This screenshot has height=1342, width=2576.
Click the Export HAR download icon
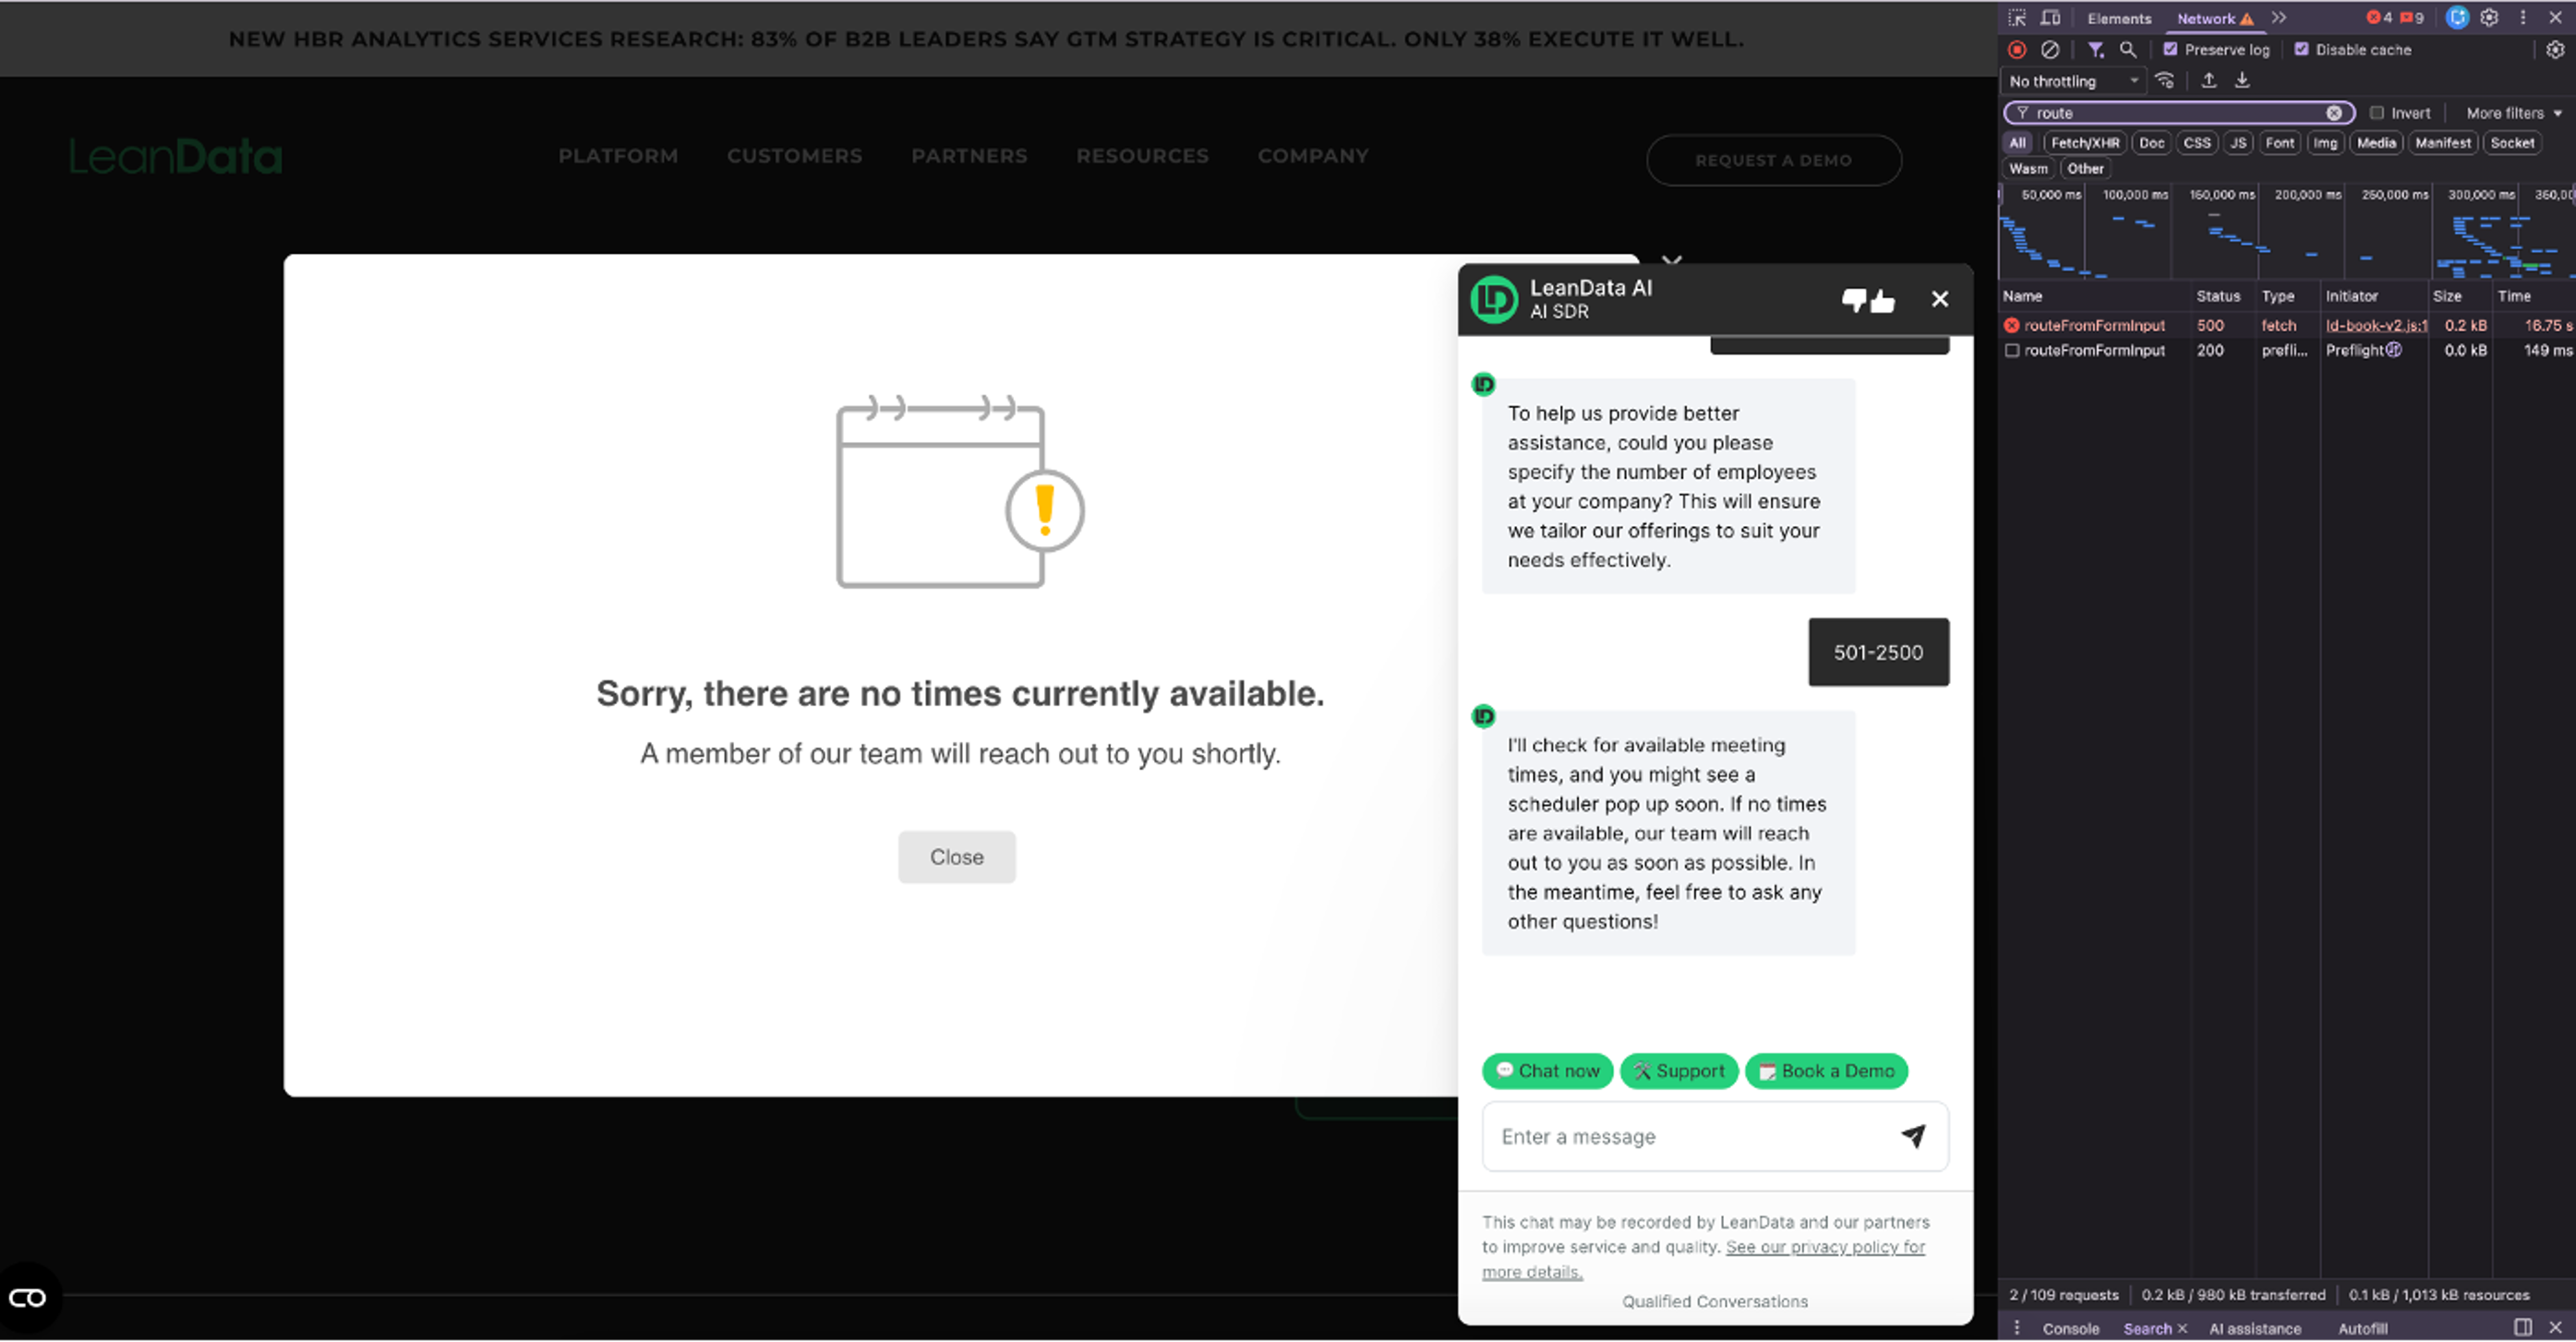tap(2242, 80)
